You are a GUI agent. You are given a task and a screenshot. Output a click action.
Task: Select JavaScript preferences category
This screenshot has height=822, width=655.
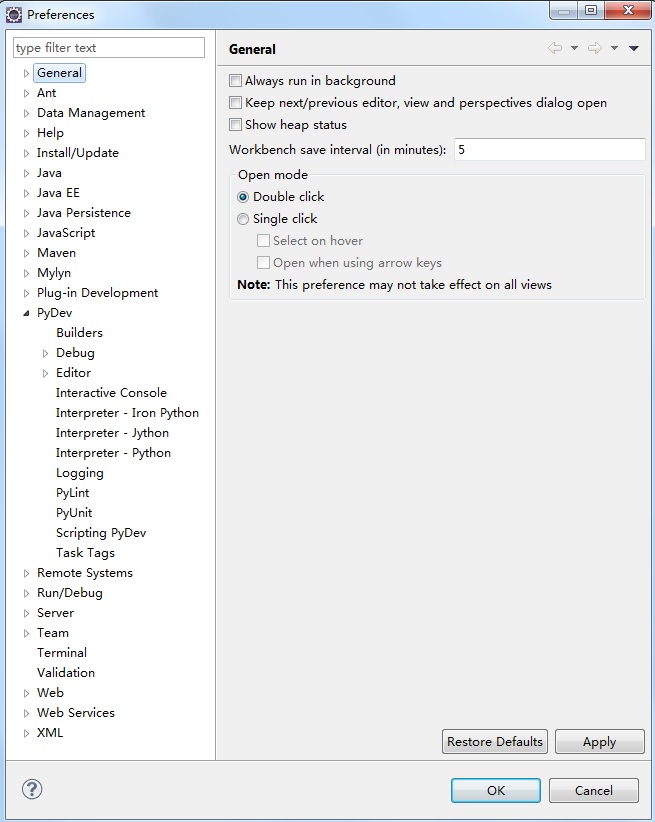66,233
